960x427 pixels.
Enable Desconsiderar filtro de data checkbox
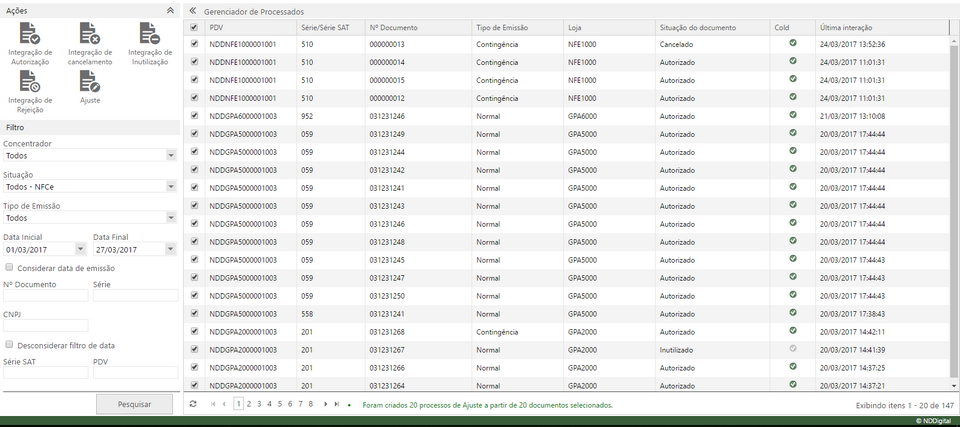click(x=9, y=344)
